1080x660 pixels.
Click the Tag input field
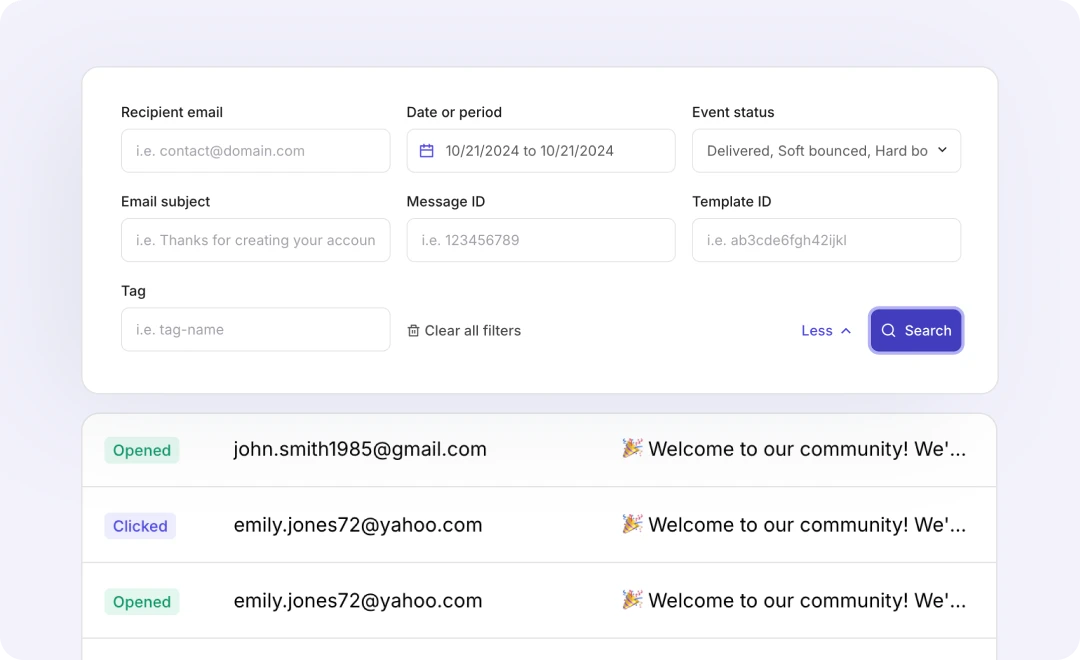(x=255, y=329)
